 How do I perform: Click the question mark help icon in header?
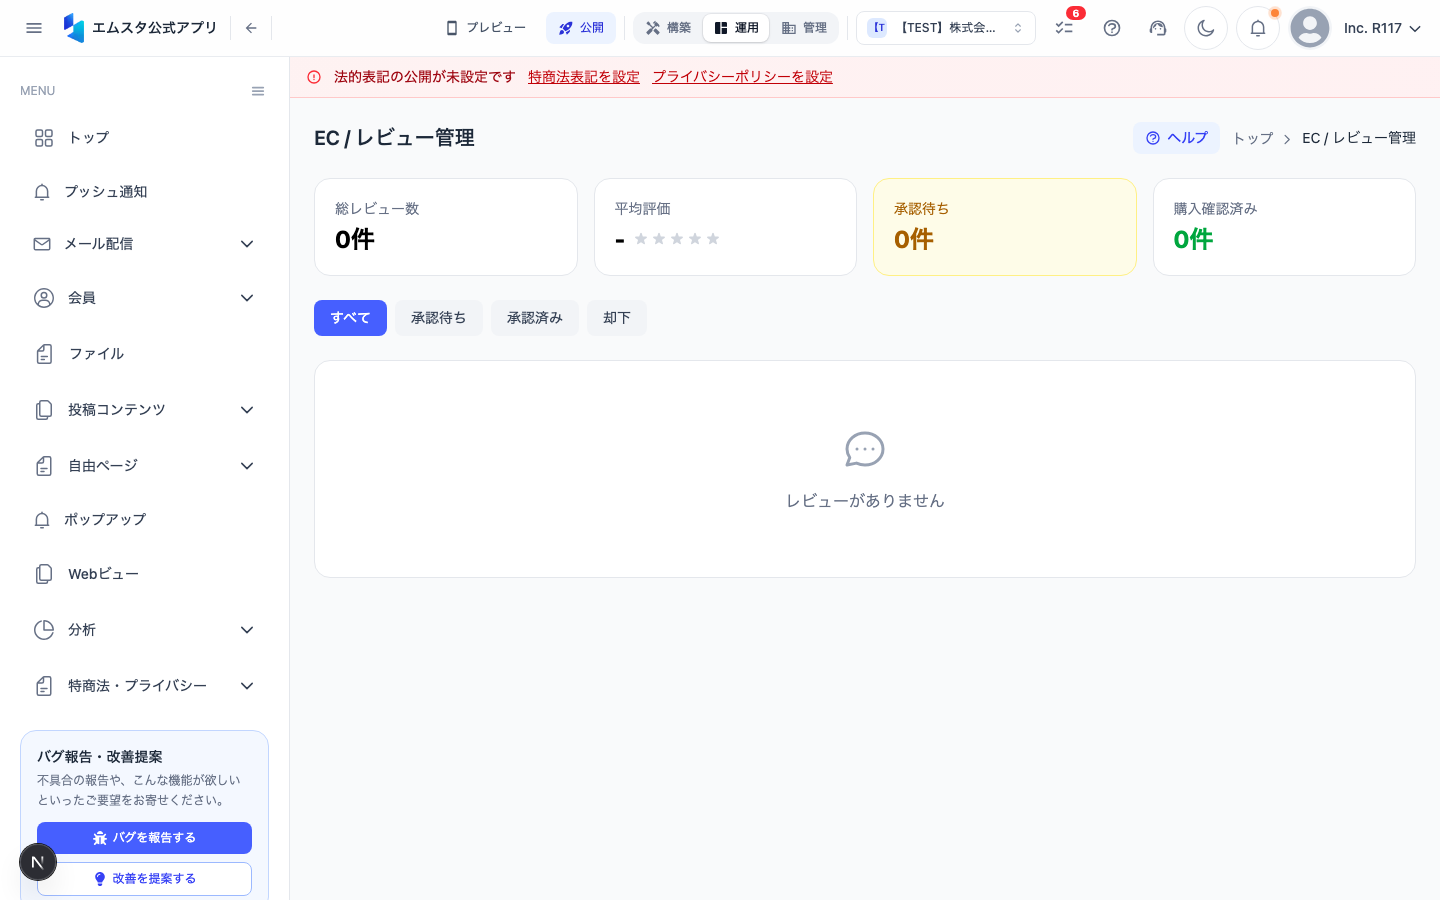1112,28
